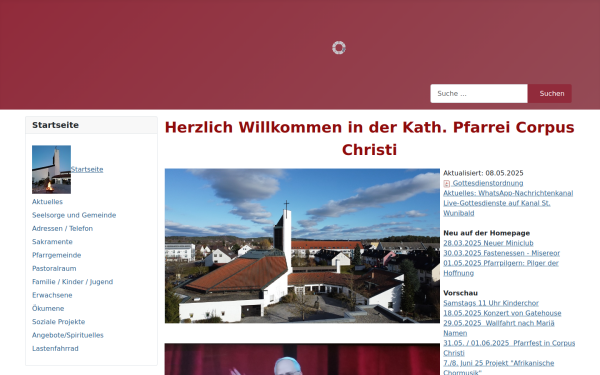The height and width of the screenshot is (375, 600).
Task: Go to the Lastenfahrrad page
Action: pos(55,349)
